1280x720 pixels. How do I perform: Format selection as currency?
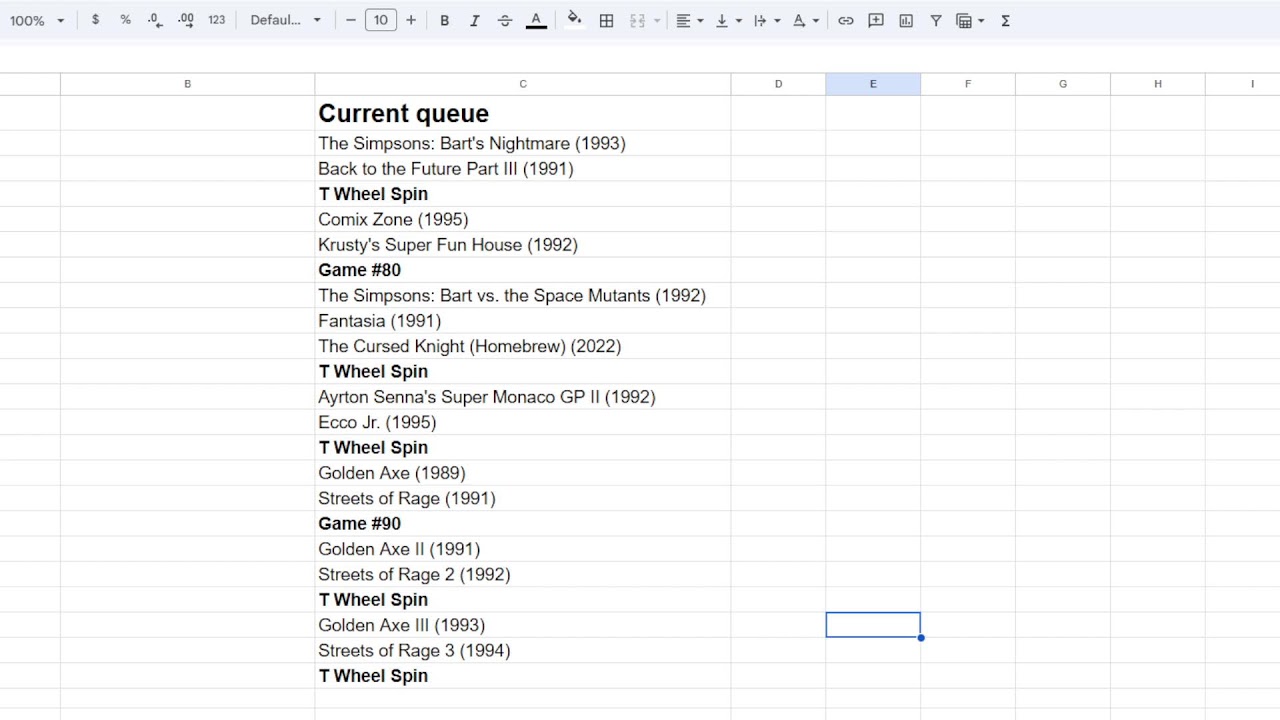point(95,20)
